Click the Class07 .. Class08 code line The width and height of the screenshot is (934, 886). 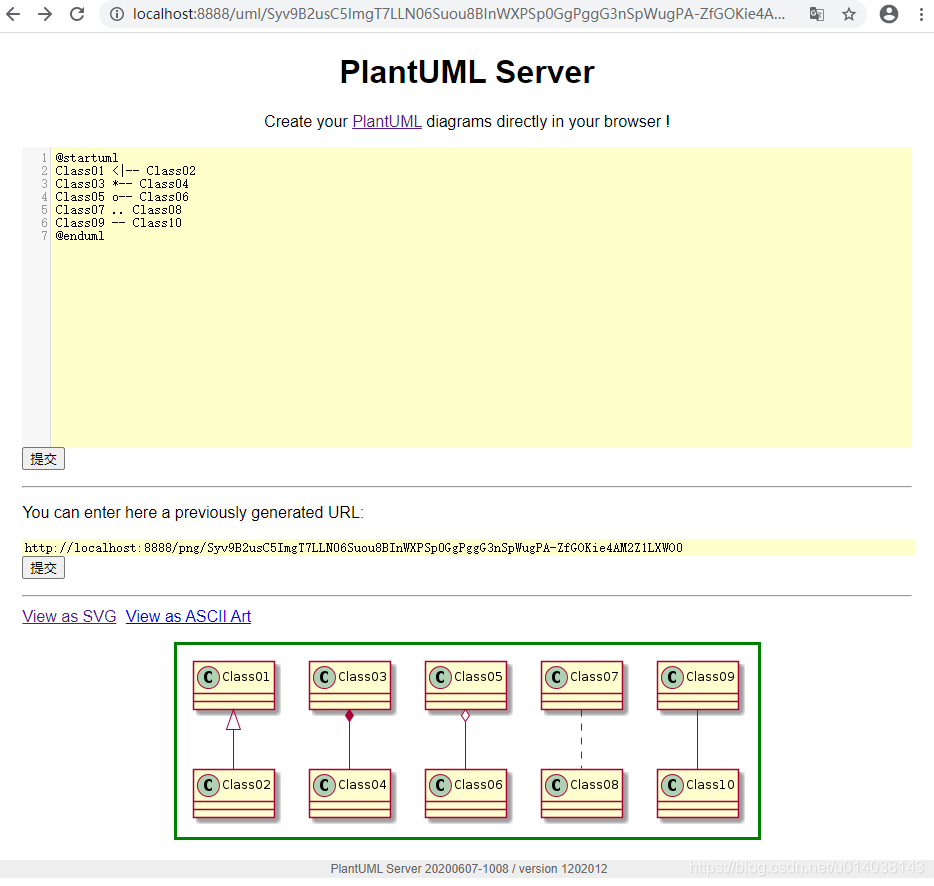coord(119,210)
